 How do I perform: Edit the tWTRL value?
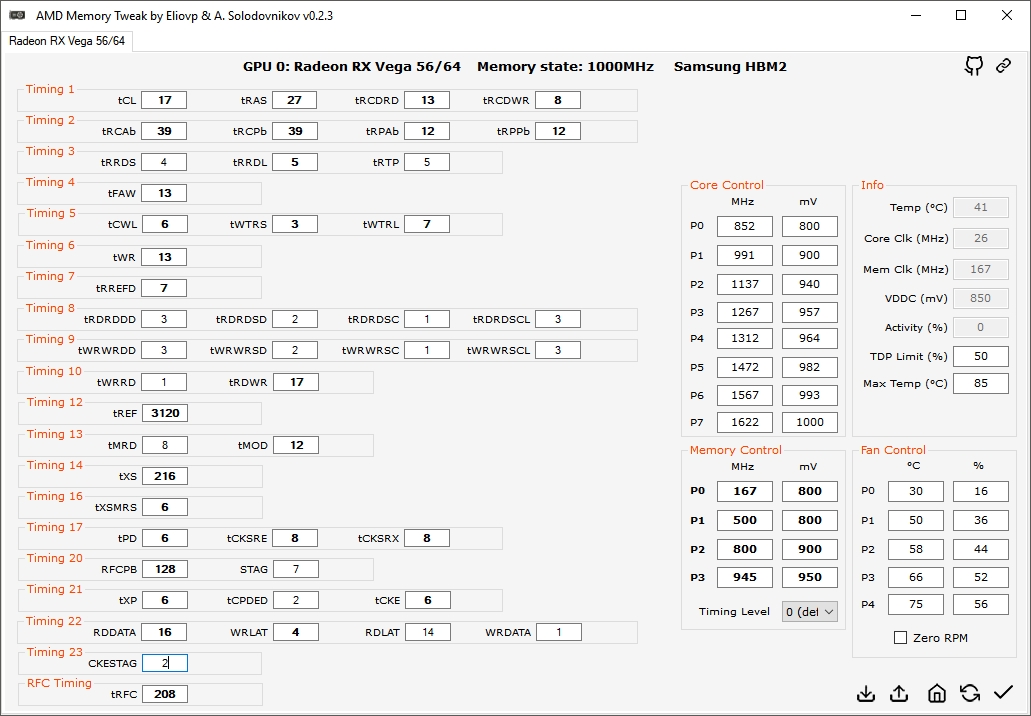click(427, 224)
